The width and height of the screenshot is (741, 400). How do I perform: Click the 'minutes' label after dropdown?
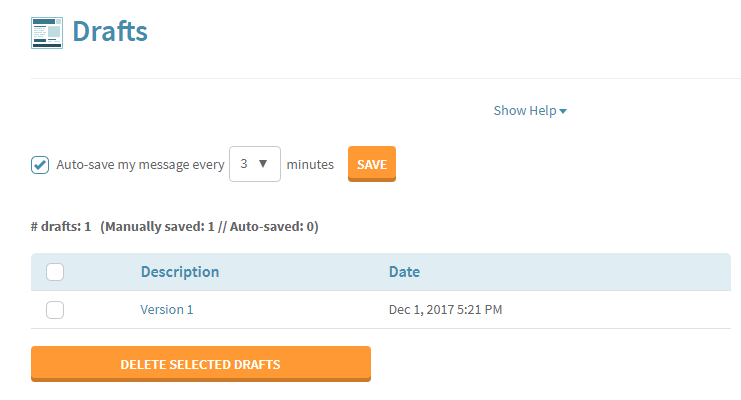click(x=310, y=165)
